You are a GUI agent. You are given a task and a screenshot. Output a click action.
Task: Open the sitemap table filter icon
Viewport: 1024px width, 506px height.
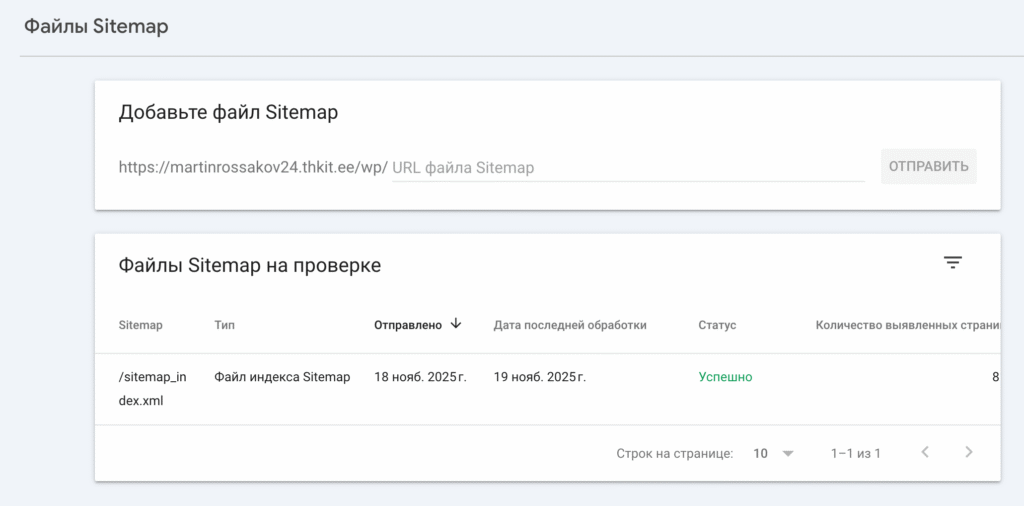click(x=953, y=263)
